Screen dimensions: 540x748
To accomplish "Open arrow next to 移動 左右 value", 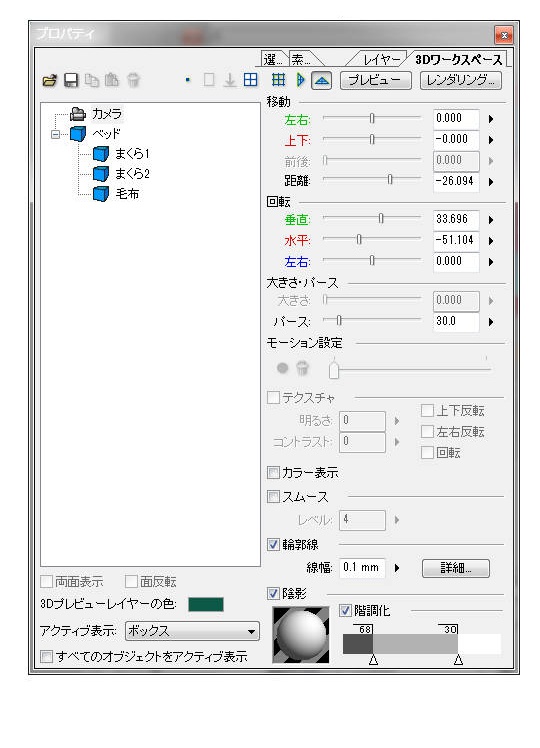I will (491, 119).
